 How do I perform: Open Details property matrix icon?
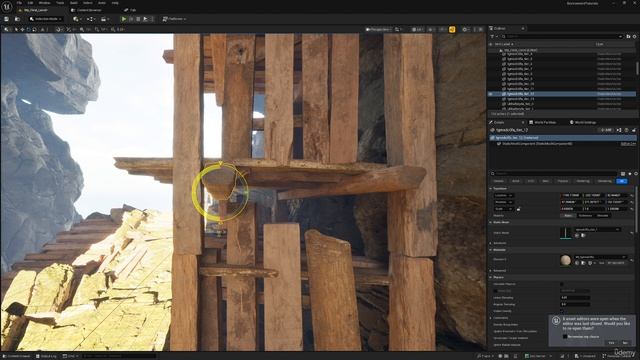pos(623,173)
